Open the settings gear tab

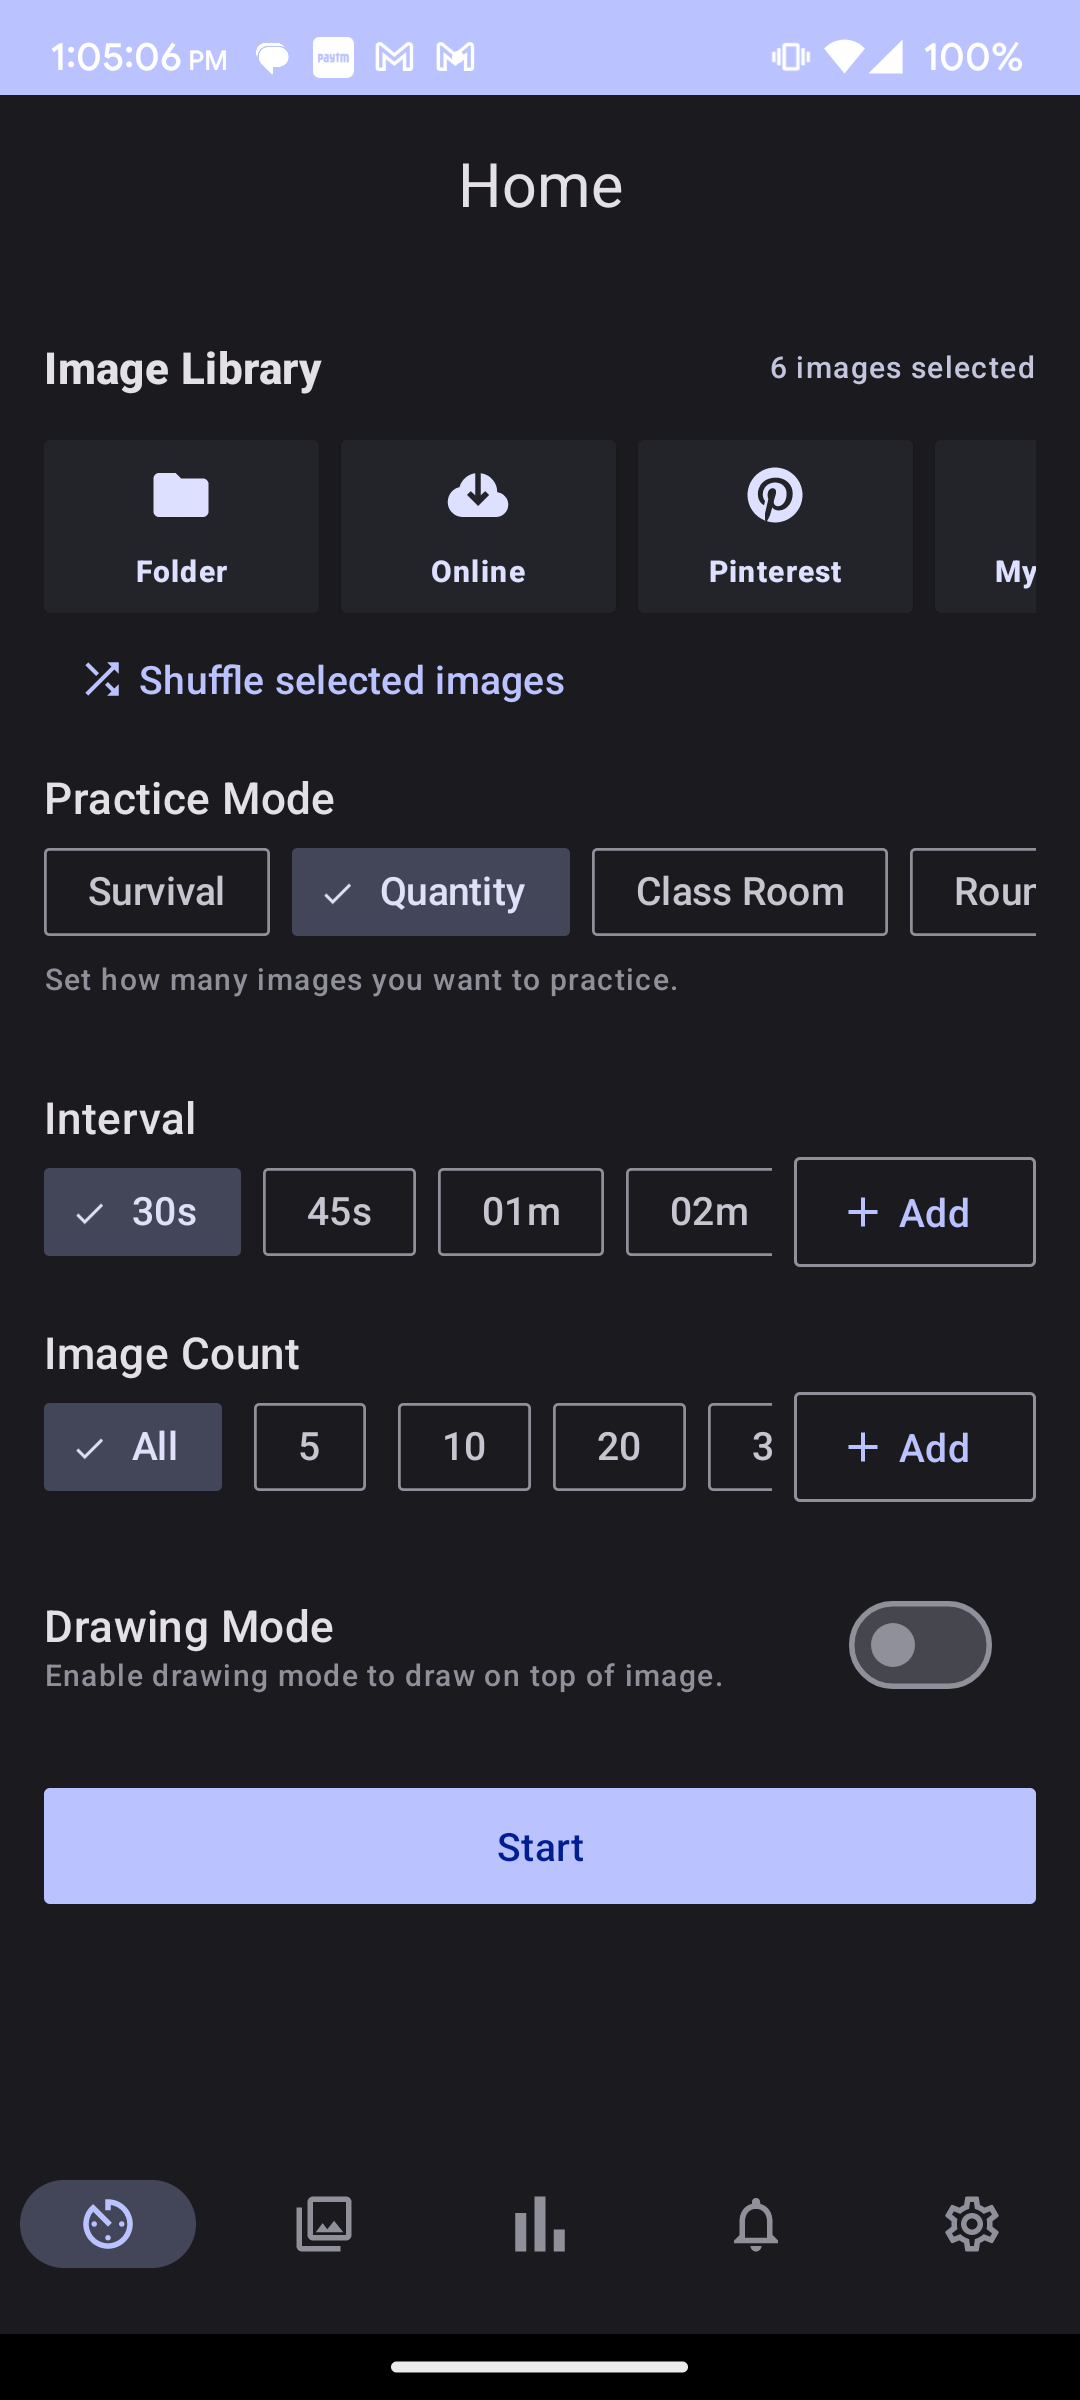pyautogui.click(x=972, y=2224)
